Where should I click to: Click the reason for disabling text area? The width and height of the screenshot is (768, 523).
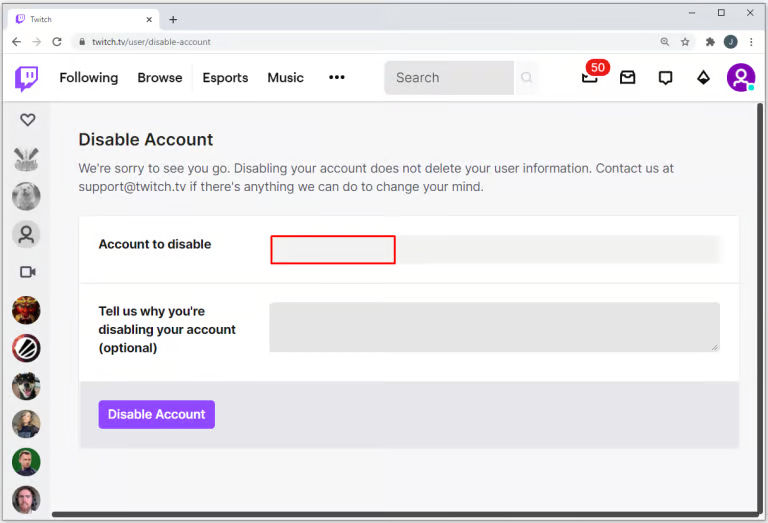pos(495,327)
